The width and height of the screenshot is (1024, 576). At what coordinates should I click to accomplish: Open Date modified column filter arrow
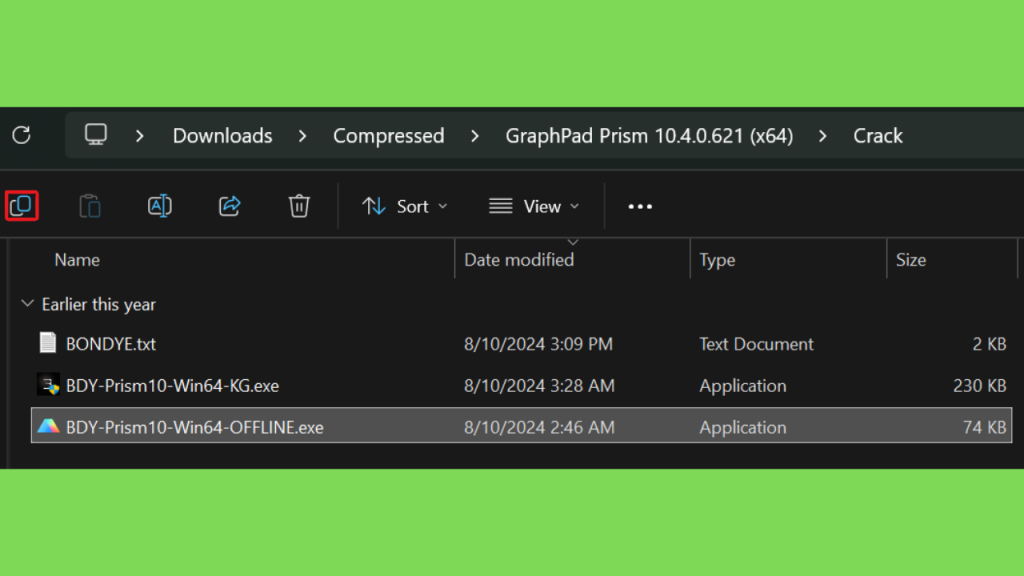pyautogui.click(x=573, y=242)
